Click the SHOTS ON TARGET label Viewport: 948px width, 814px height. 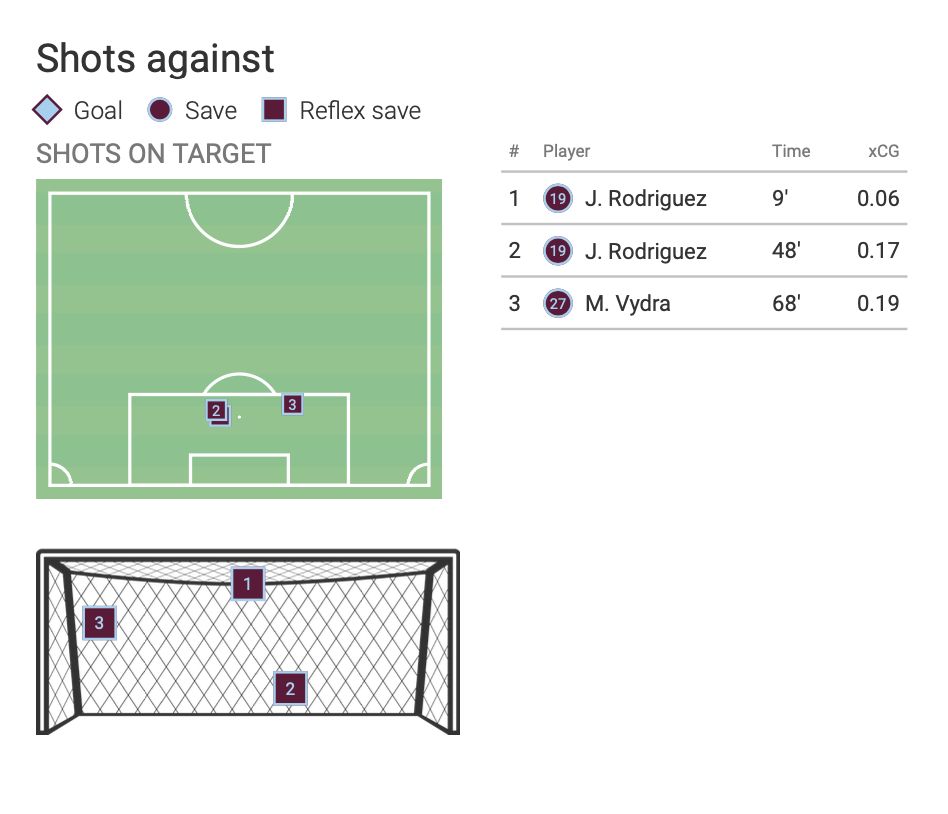pyautogui.click(x=153, y=154)
